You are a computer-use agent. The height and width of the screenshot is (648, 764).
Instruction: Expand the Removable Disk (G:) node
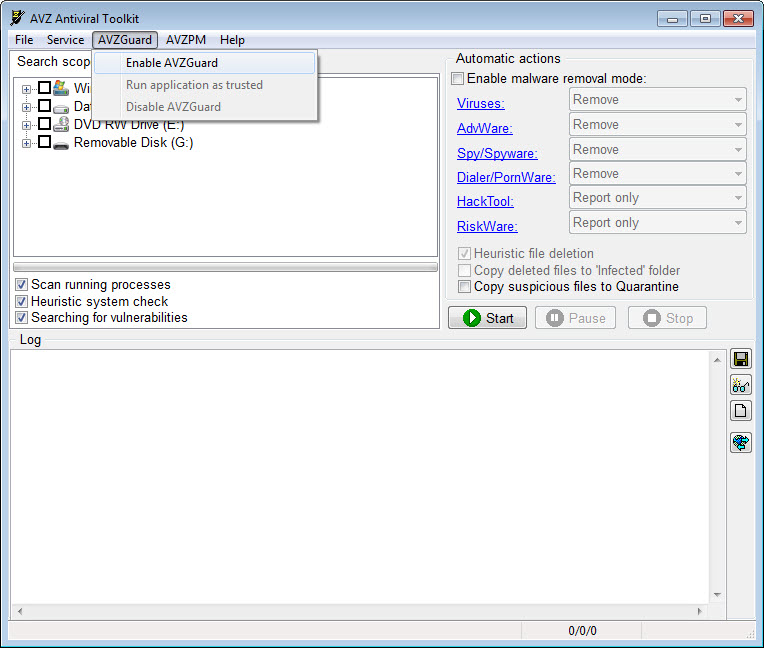(26, 143)
